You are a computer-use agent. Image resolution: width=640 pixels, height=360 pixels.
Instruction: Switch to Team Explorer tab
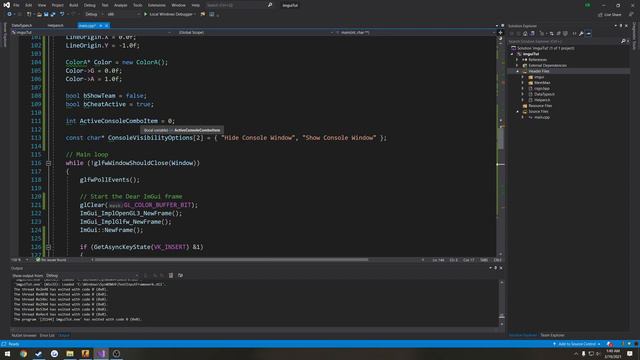(552, 336)
